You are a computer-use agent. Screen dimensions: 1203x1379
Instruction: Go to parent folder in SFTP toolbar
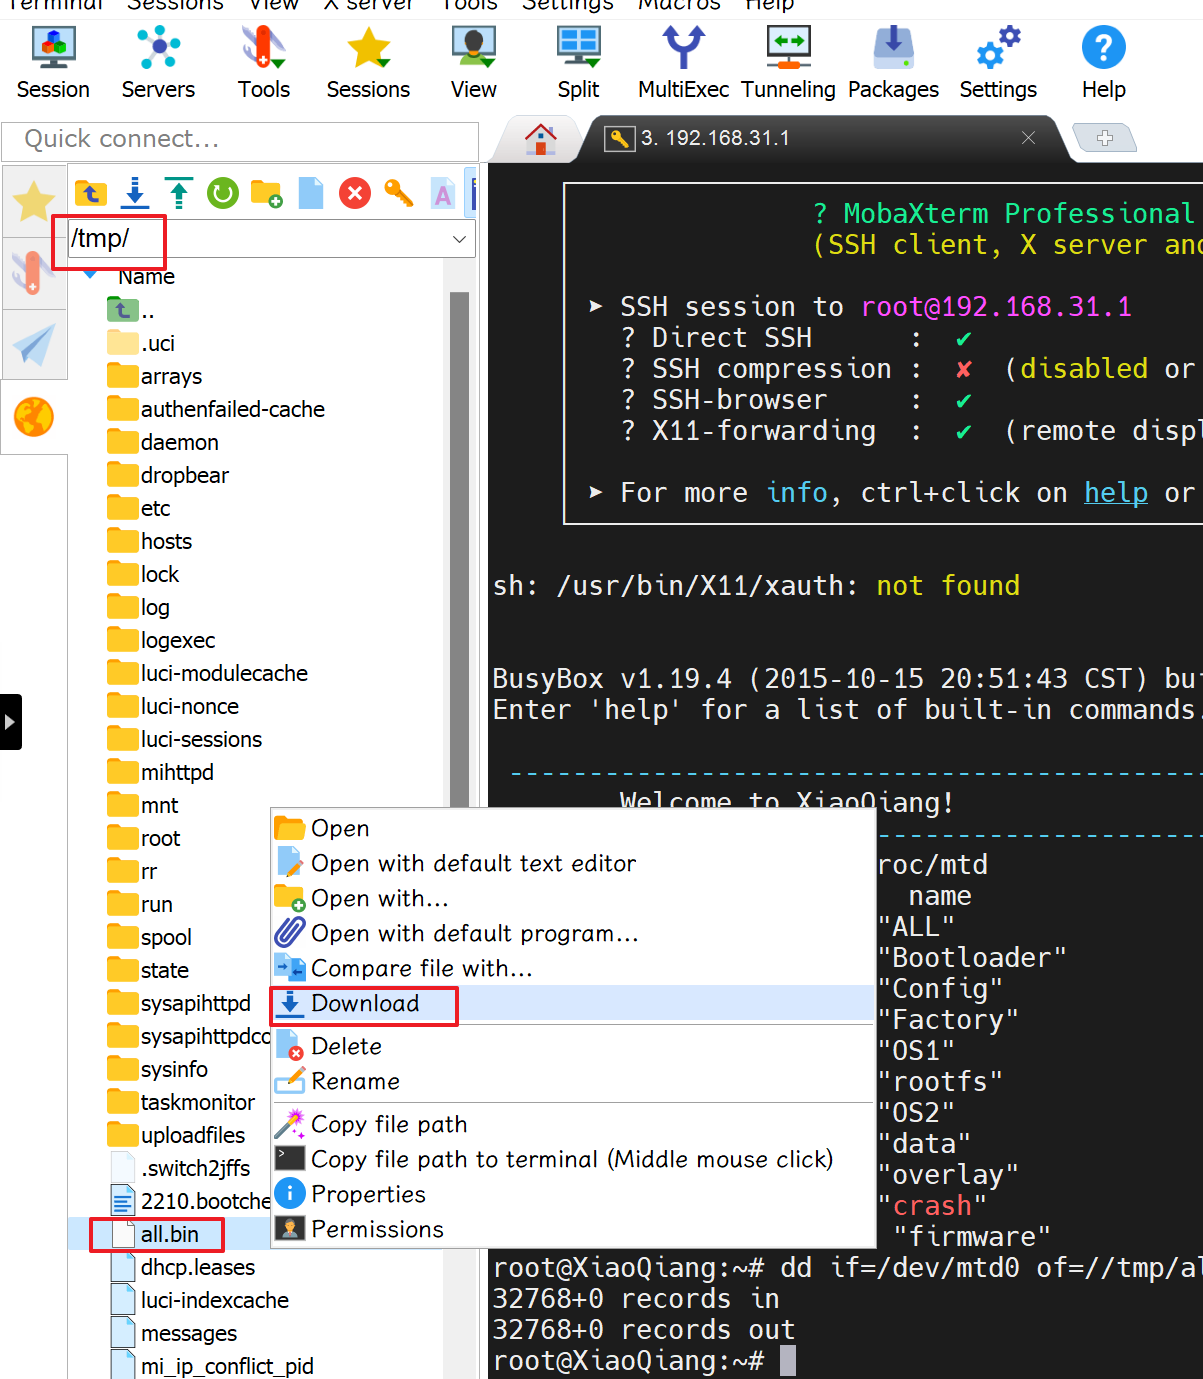point(91,193)
